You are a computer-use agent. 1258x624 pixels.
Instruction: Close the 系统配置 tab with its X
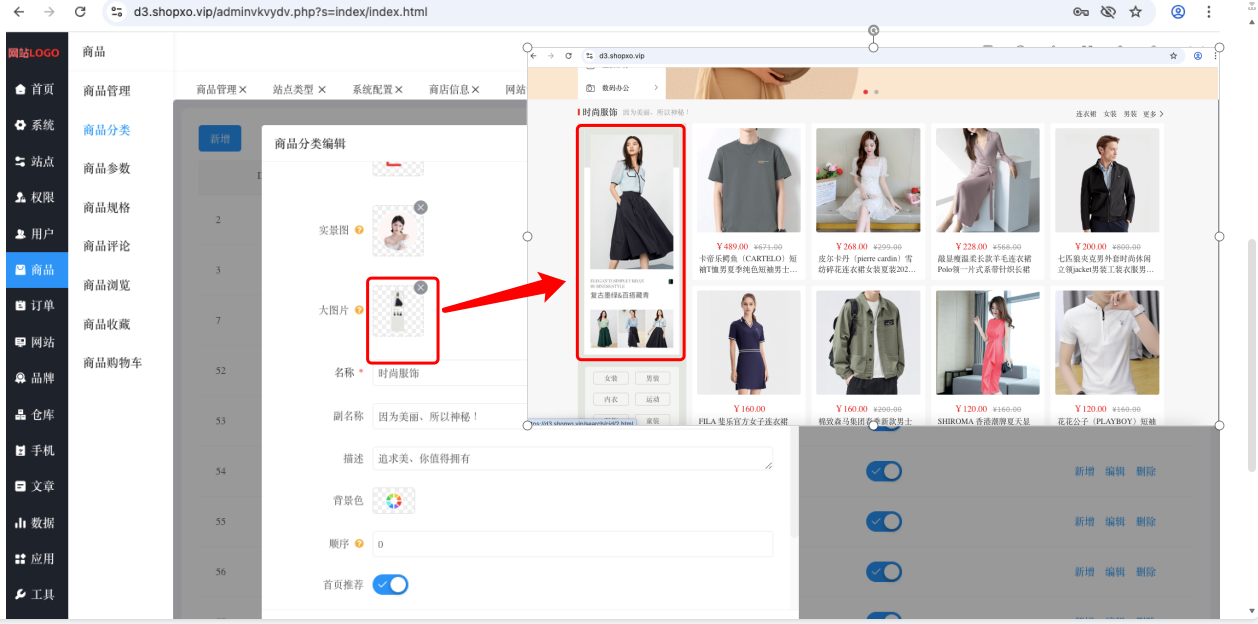[399, 89]
